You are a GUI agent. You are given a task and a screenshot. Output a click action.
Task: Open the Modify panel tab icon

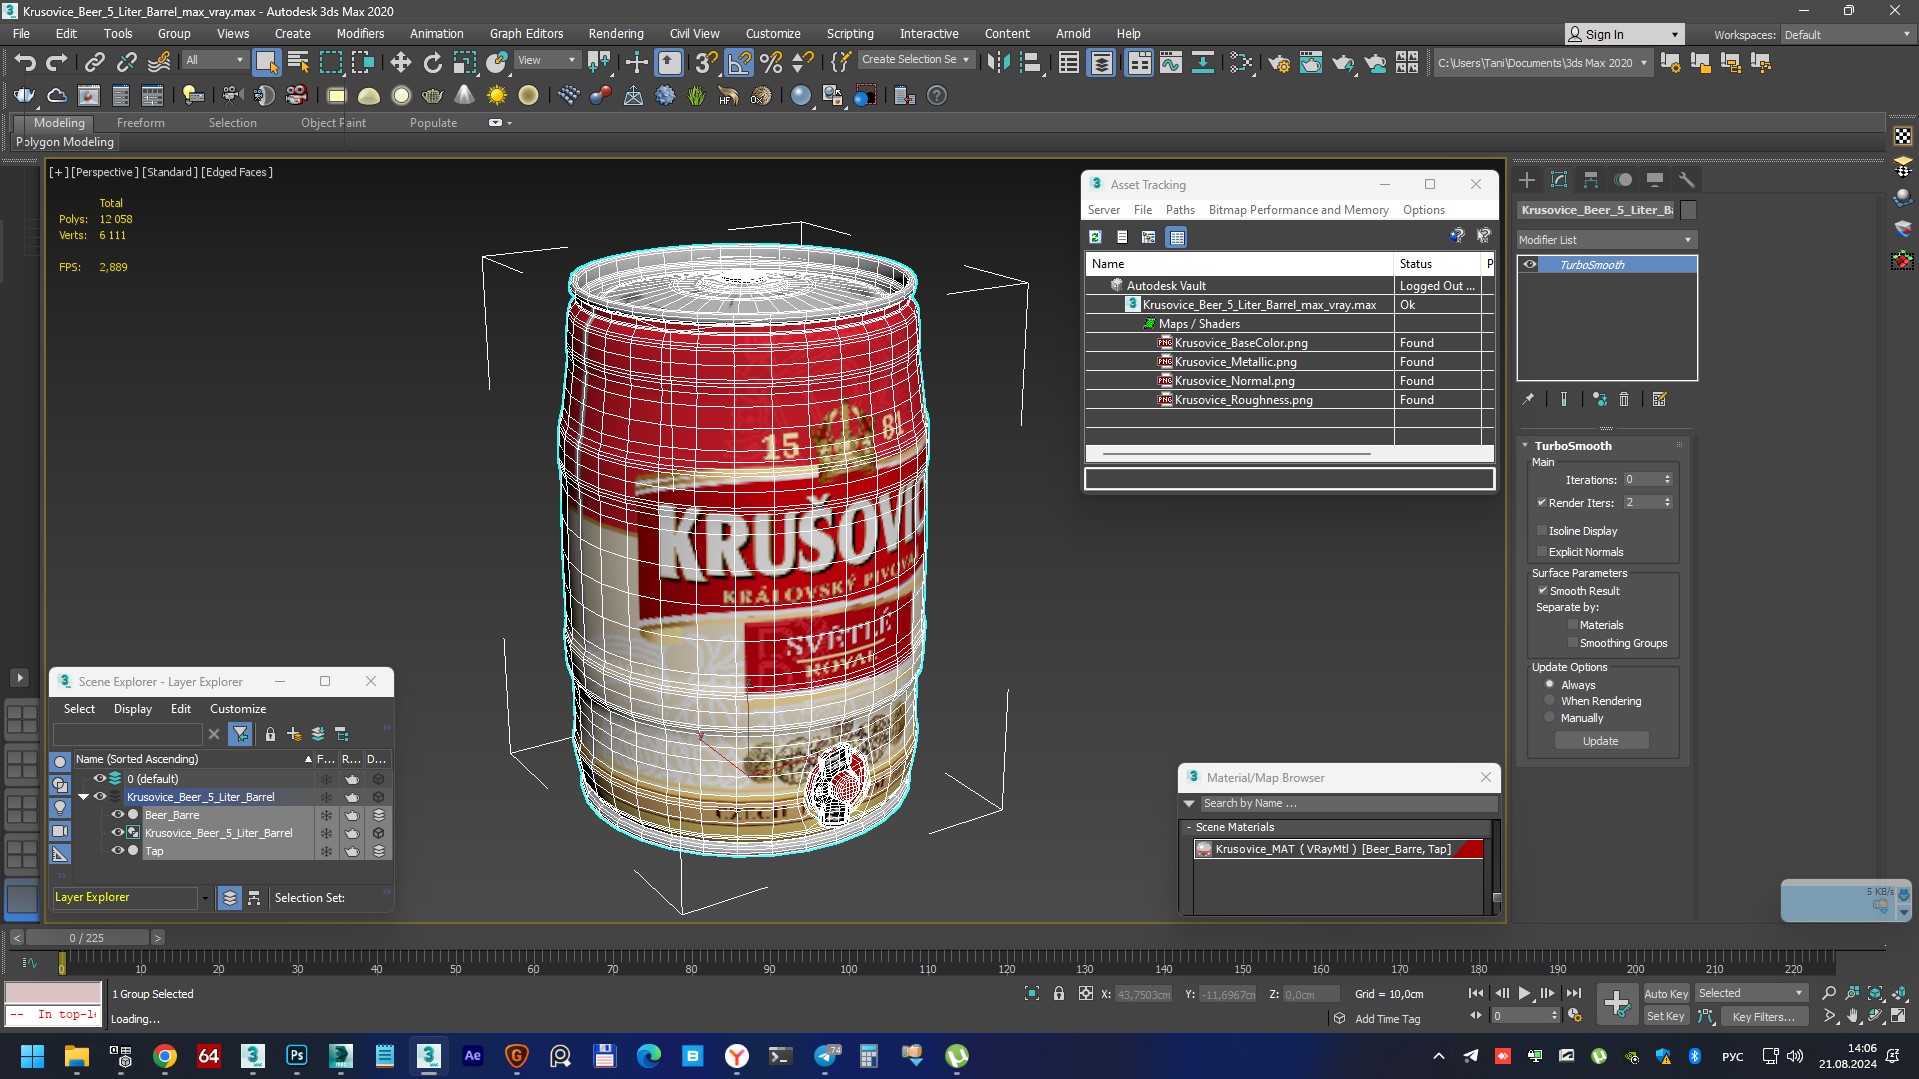point(1559,180)
